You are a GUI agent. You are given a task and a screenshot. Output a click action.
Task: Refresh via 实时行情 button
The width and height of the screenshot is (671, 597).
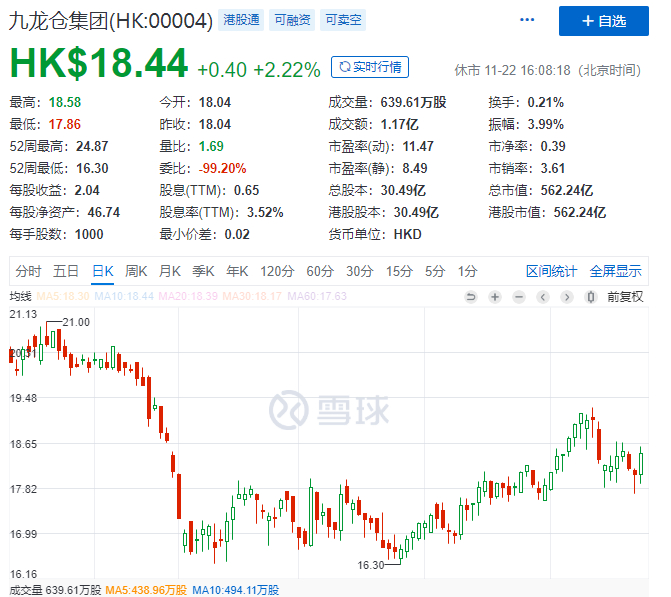370,67
